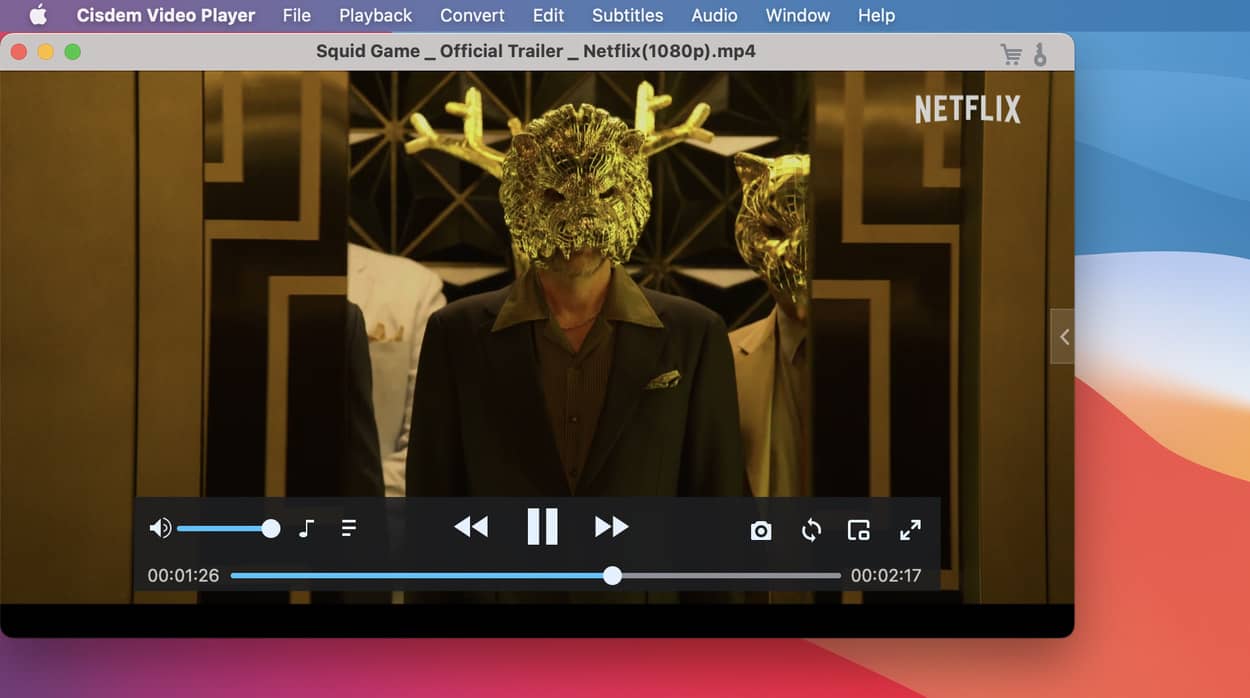Pause the video
The image size is (1250, 698).
542,526
